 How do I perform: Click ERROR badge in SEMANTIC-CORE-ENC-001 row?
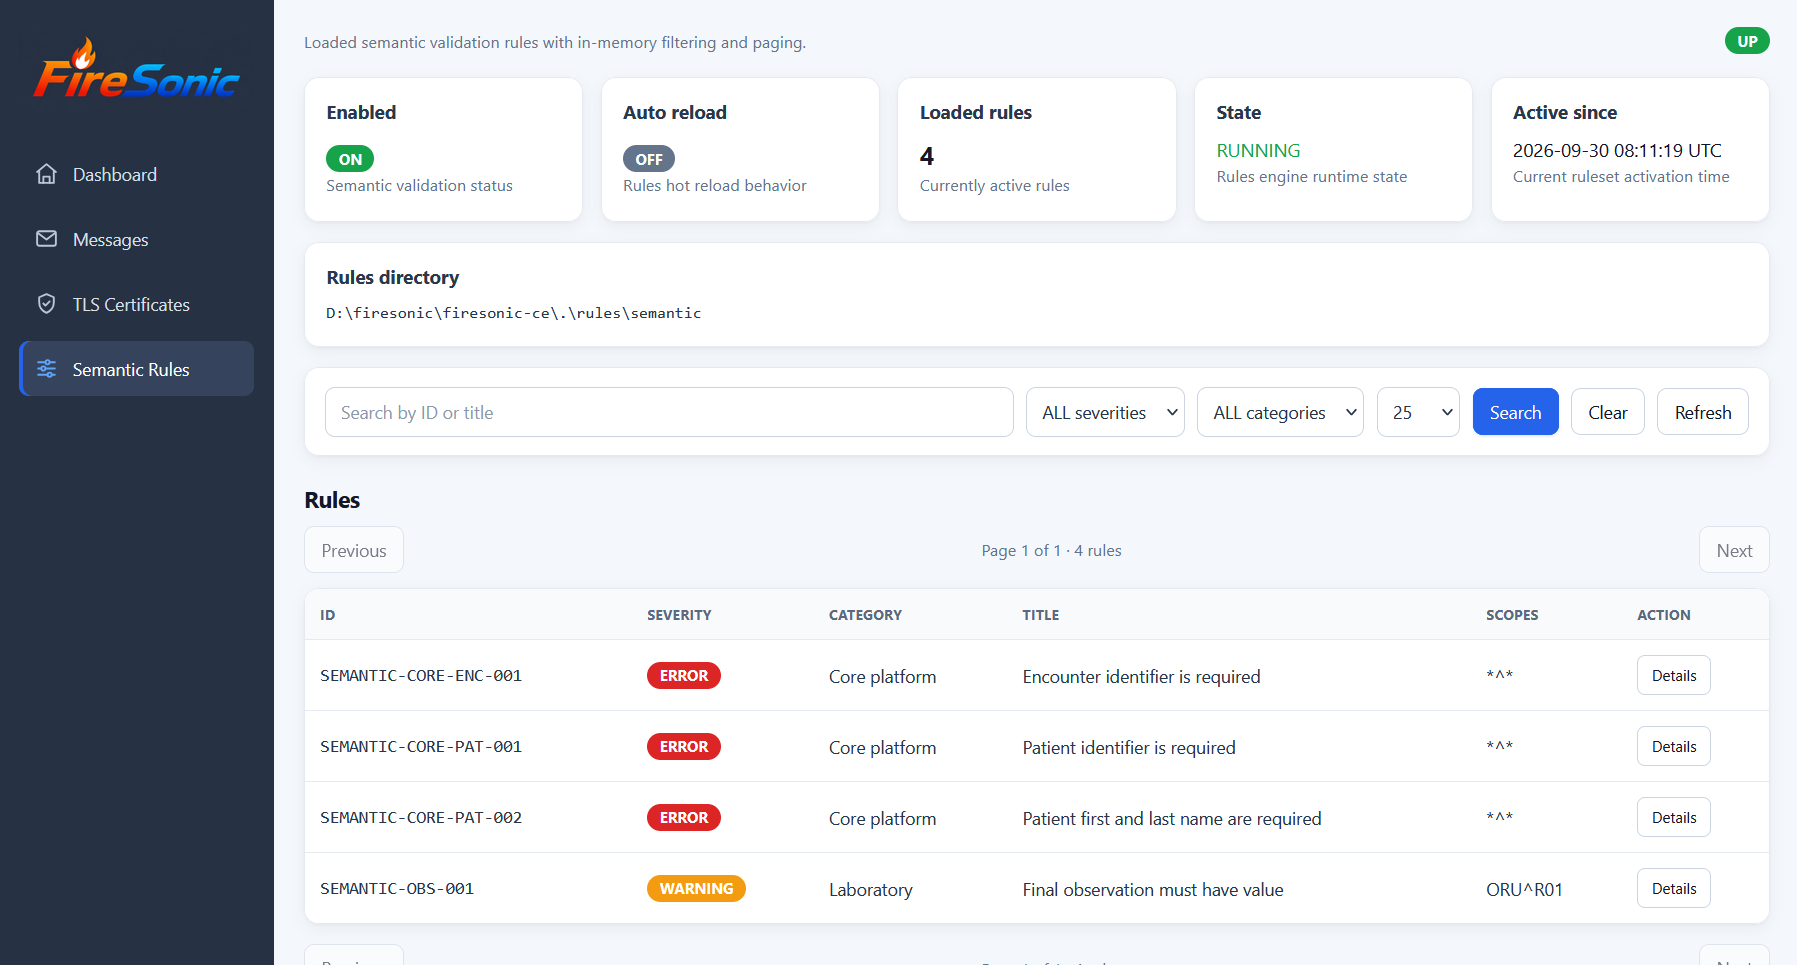click(684, 675)
